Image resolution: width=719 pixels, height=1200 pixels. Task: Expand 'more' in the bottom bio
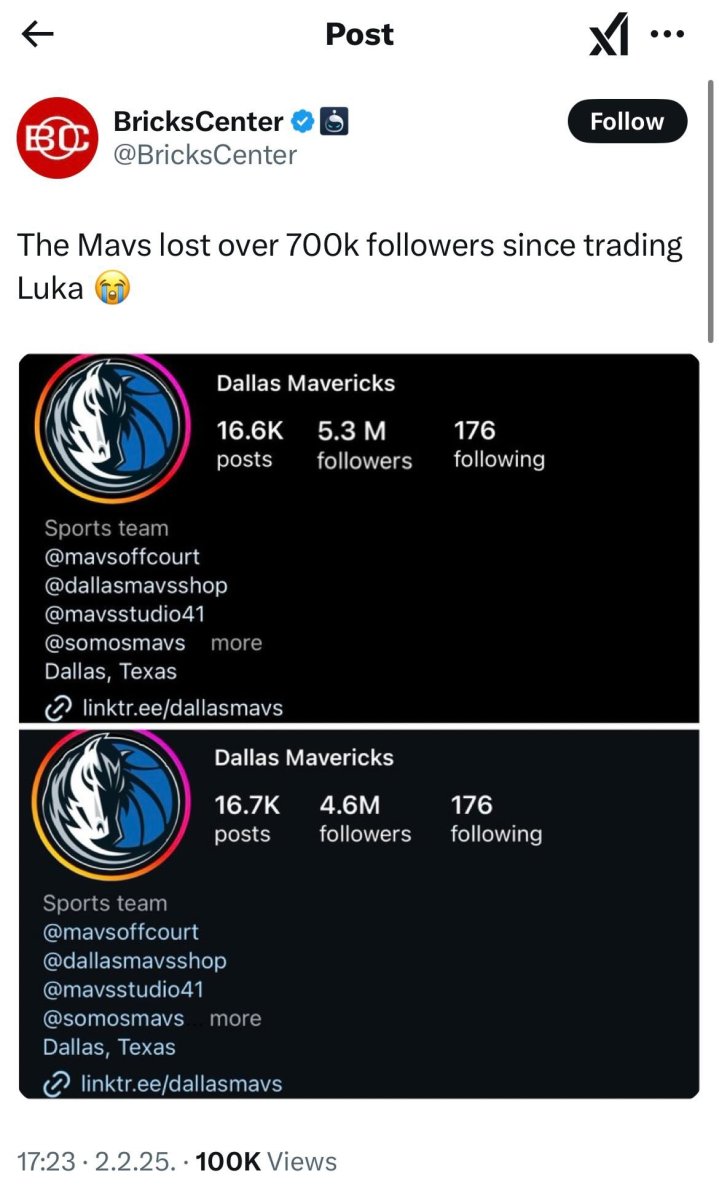click(x=235, y=1018)
